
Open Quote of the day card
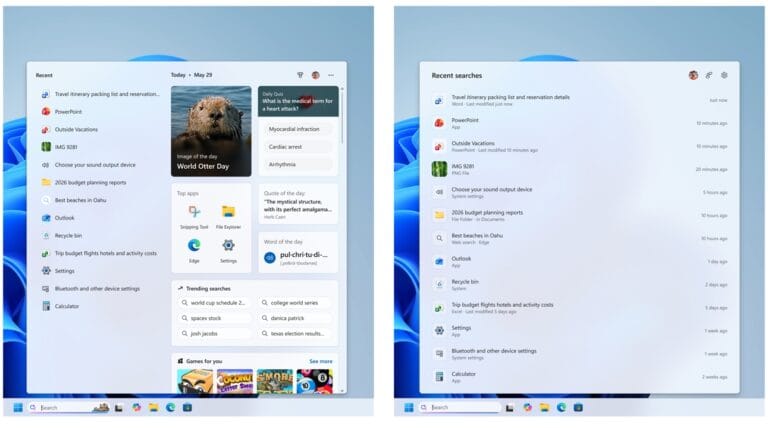click(x=298, y=204)
